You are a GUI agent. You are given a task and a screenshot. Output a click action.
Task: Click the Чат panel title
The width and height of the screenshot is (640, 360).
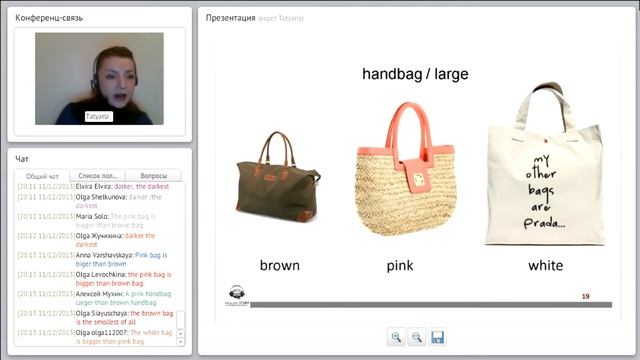[x=22, y=159]
